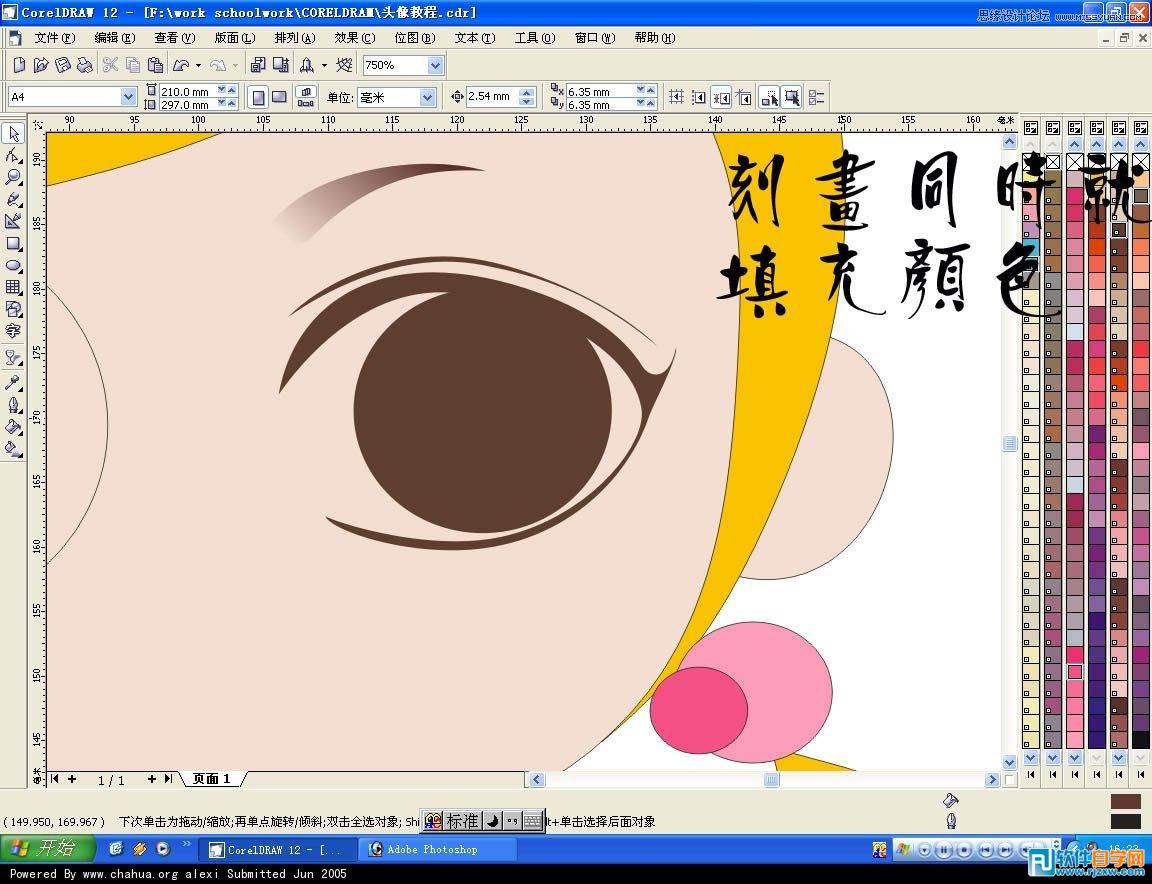
Task: Open the A4 paper size dropdown
Action: [x=128, y=95]
